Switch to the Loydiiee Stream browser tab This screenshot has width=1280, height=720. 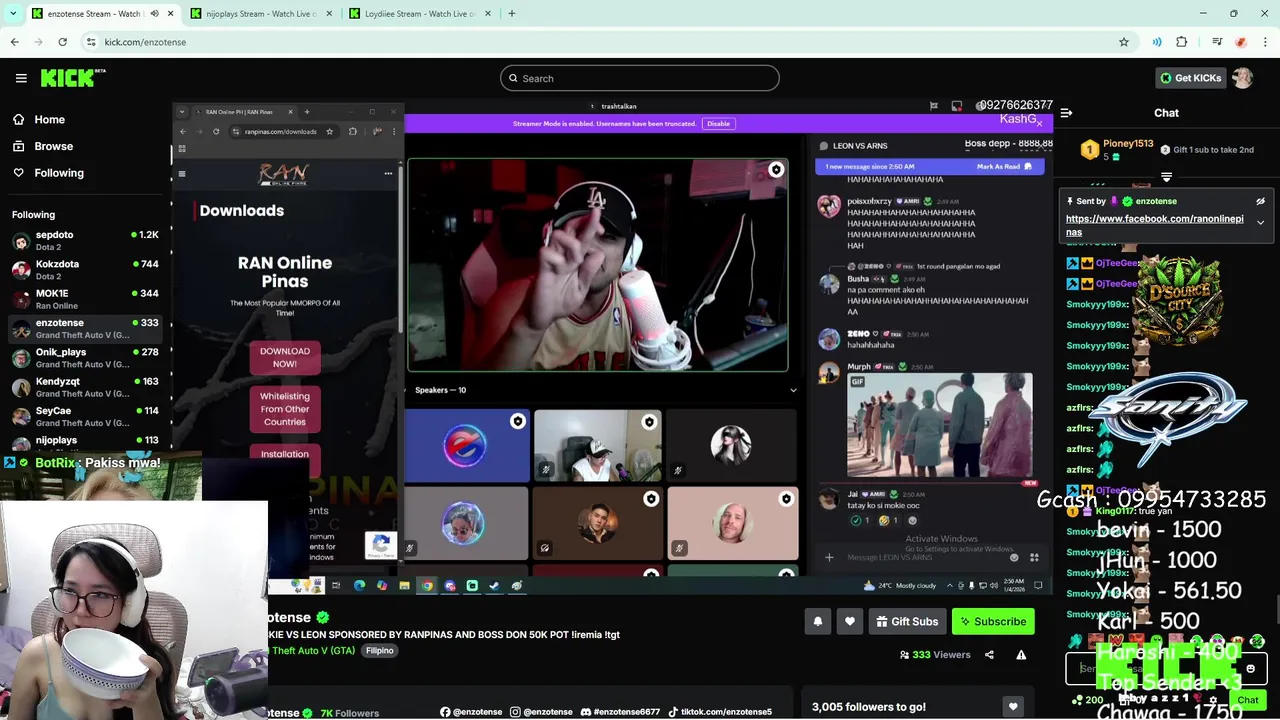418,14
